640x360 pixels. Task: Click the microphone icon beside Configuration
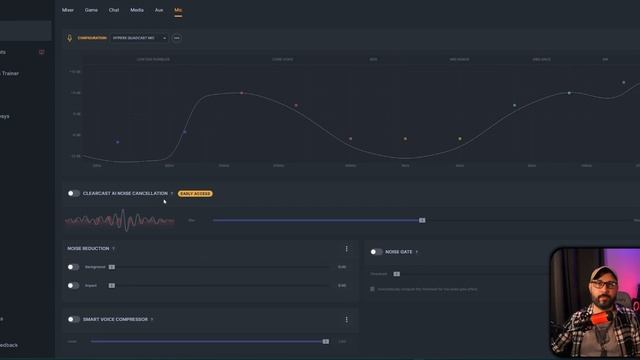(x=69, y=38)
